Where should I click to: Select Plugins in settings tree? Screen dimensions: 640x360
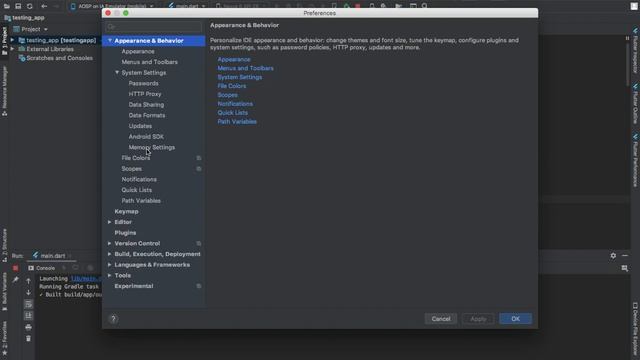125,233
